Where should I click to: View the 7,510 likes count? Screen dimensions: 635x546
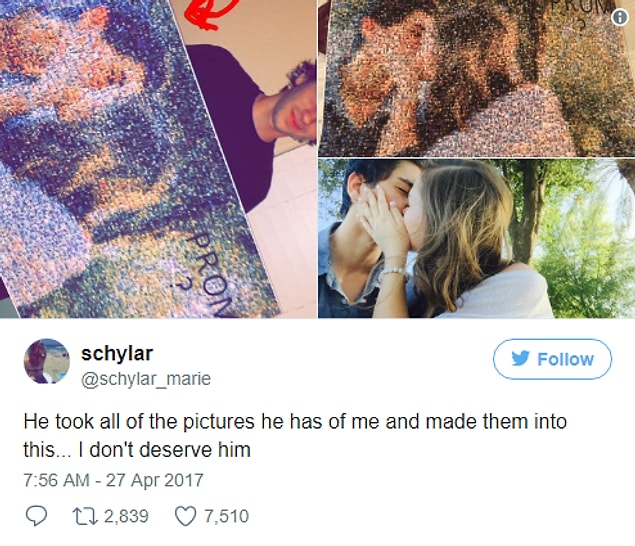(226, 516)
